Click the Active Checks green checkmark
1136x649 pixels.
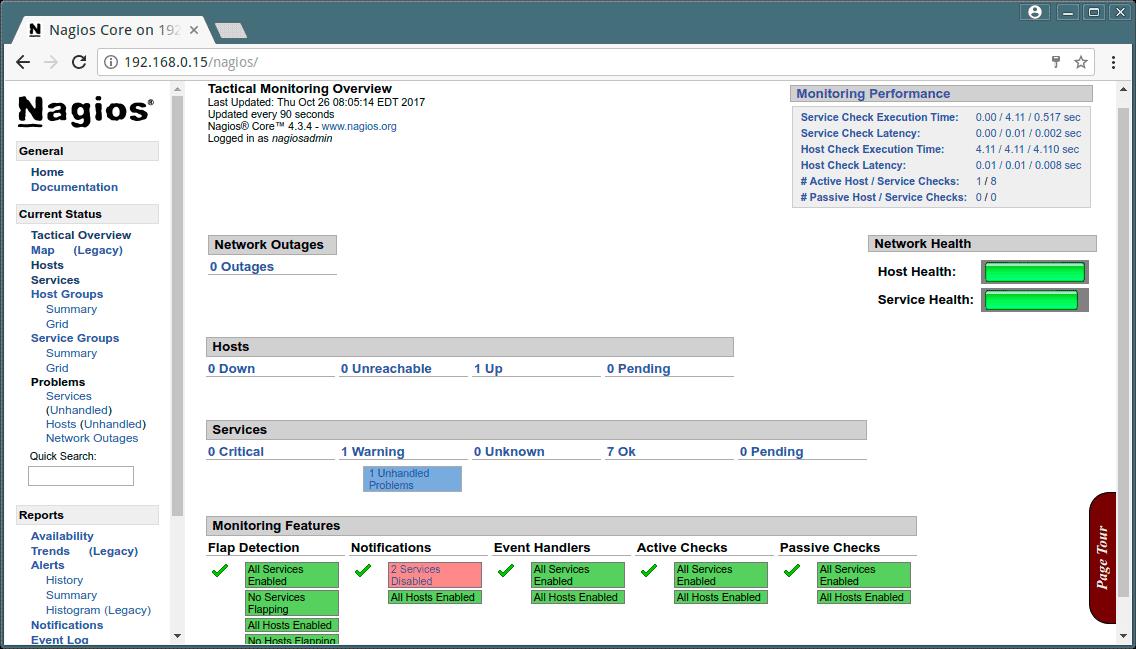point(650,572)
